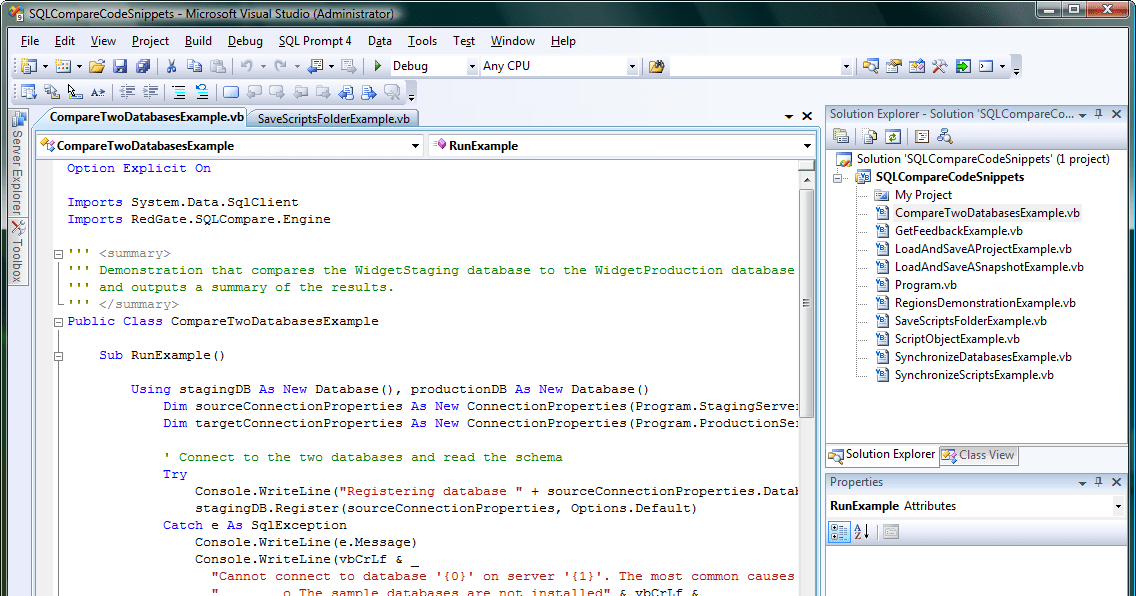
Task: Expand the Any CPU platform dropdown
Action: pyautogui.click(x=633, y=67)
